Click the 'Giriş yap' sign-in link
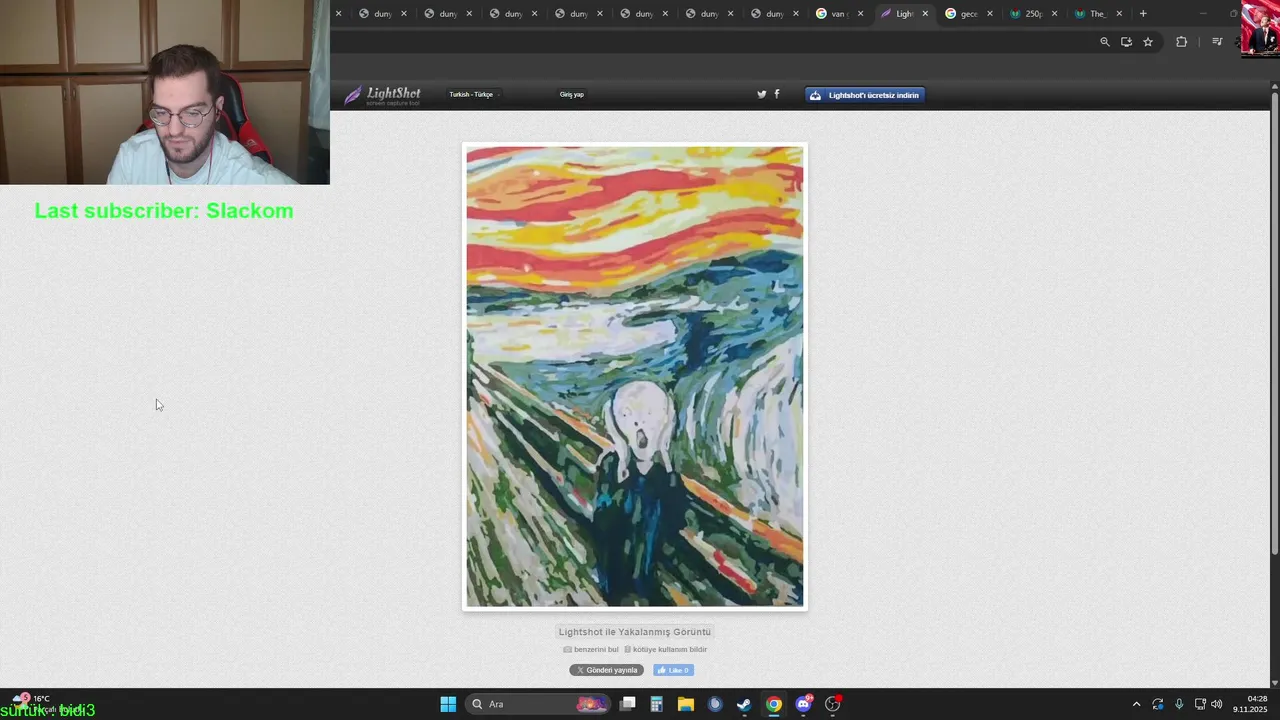 (x=572, y=95)
